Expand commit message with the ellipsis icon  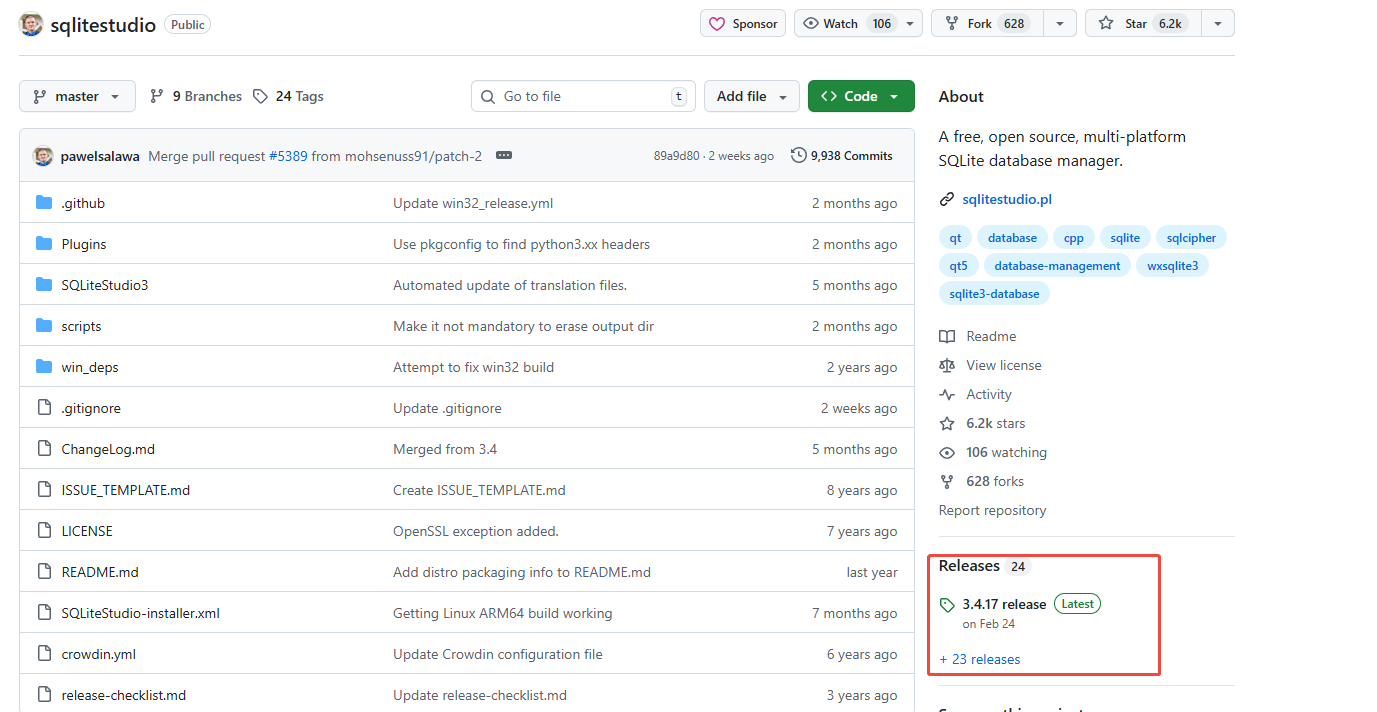click(x=504, y=156)
